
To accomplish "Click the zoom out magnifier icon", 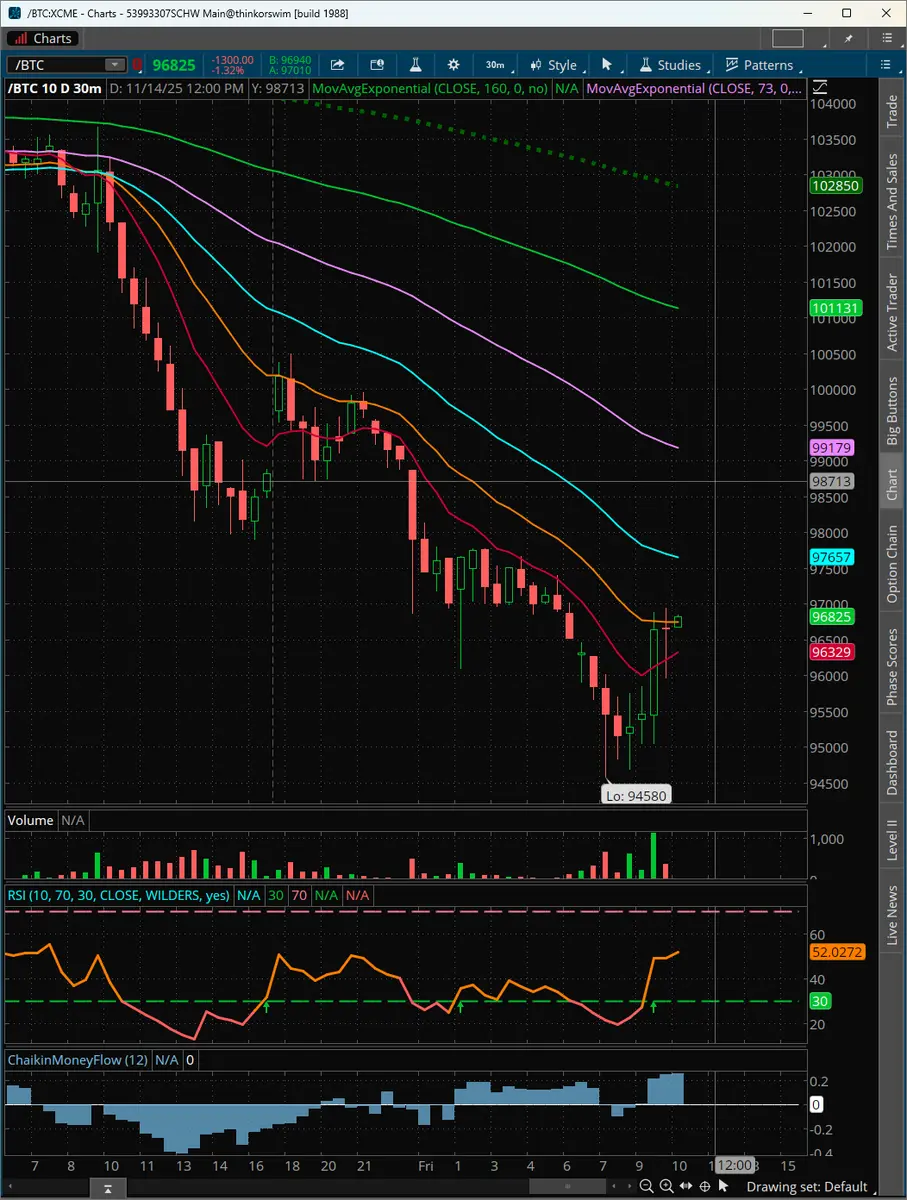I will tap(647, 1186).
